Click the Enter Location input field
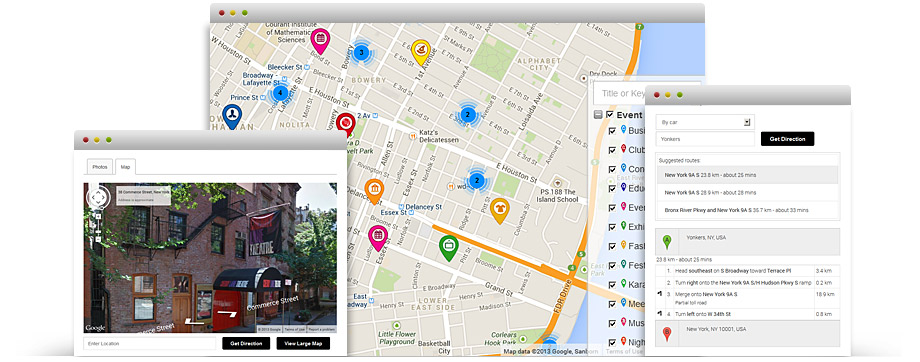Image resolution: width=920 pixels, height=362 pixels. [x=150, y=343]
